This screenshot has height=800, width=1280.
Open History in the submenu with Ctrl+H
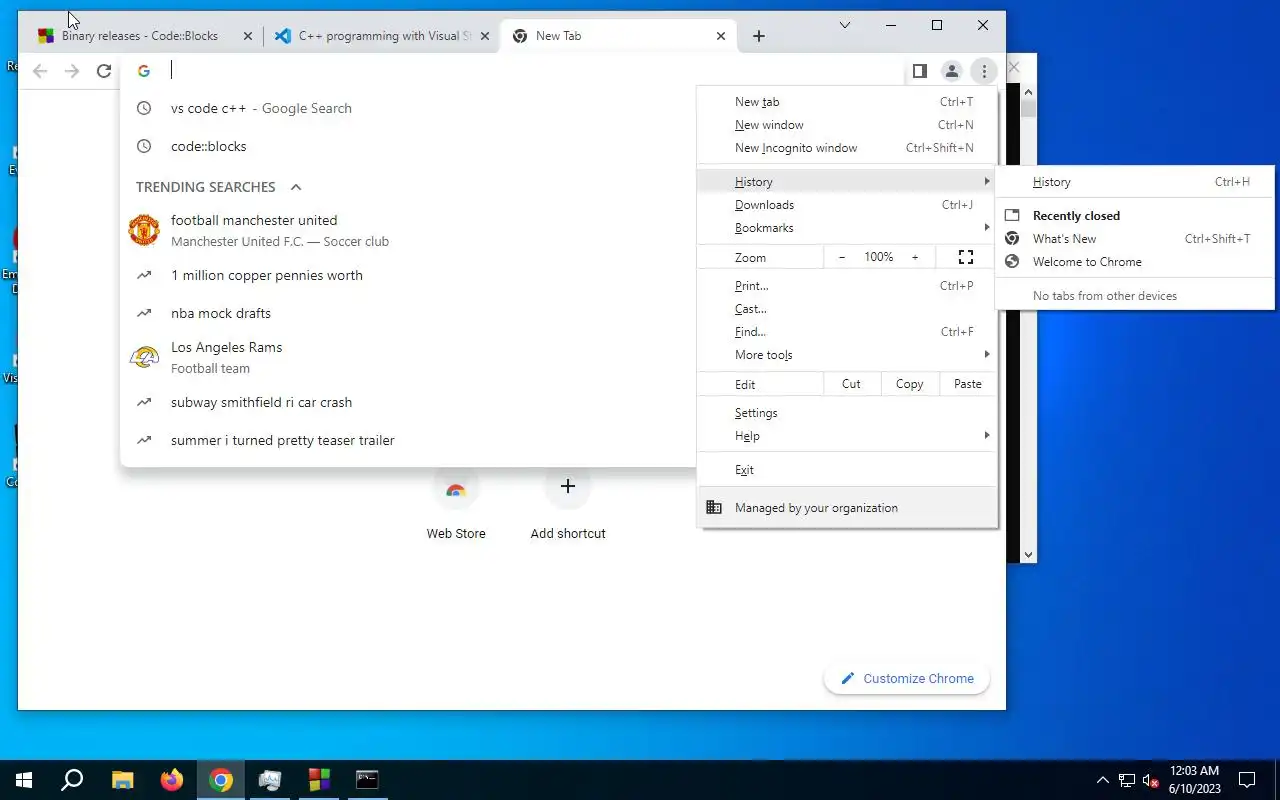click(x=1135, y=182)
